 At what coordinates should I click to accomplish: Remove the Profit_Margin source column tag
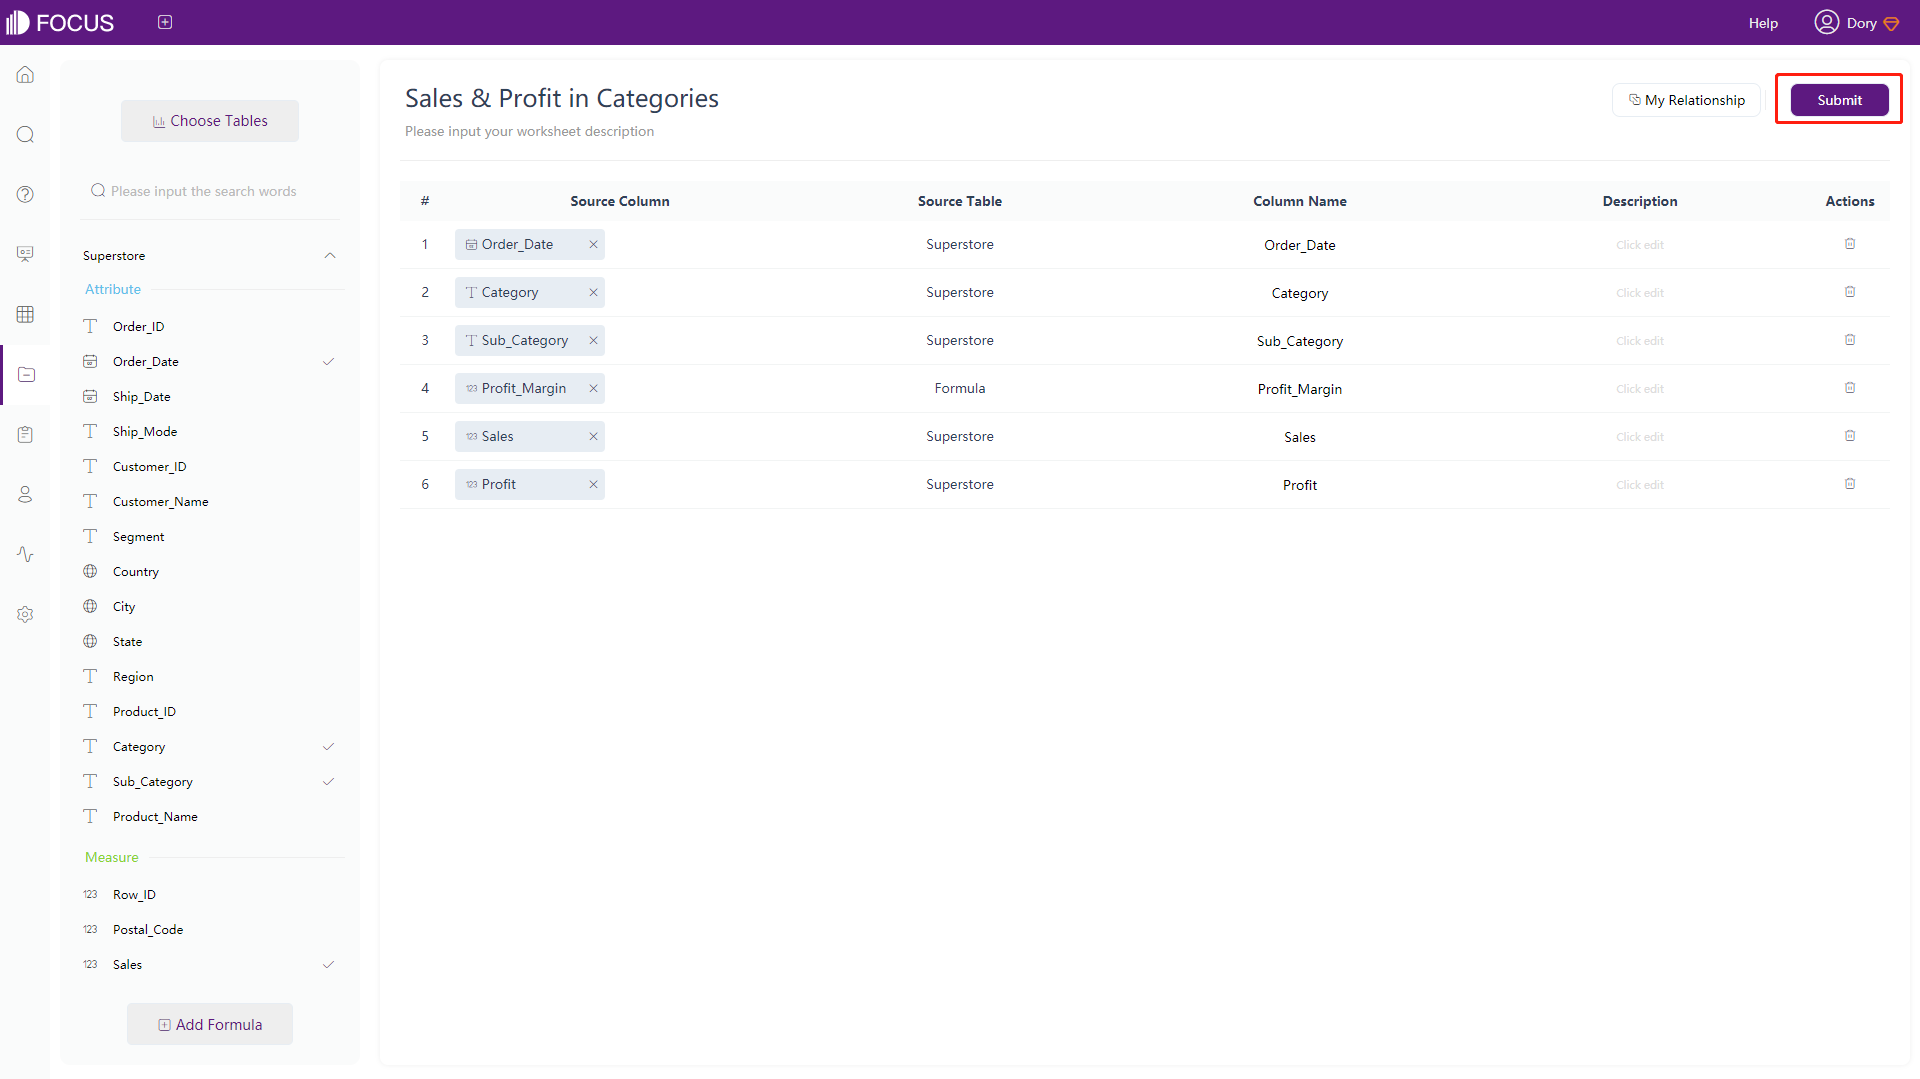click(x=593, y=388)
